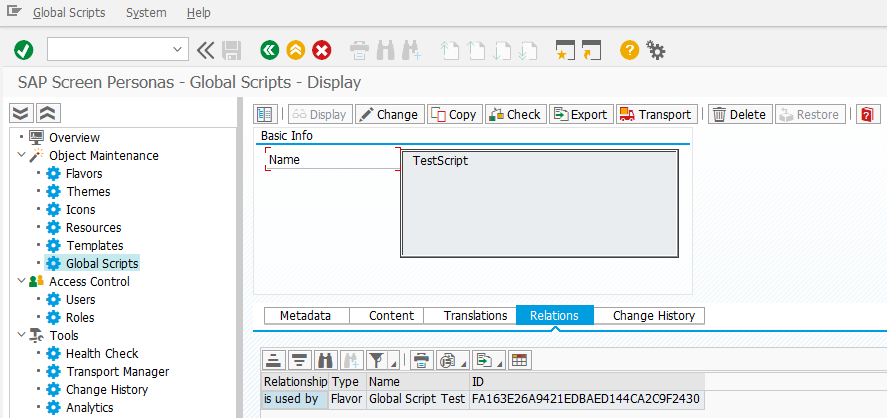The height and width of the screenshot is (418, 887).
Task: Collapse the Access Control tree node
Action: tap(21, 281)
